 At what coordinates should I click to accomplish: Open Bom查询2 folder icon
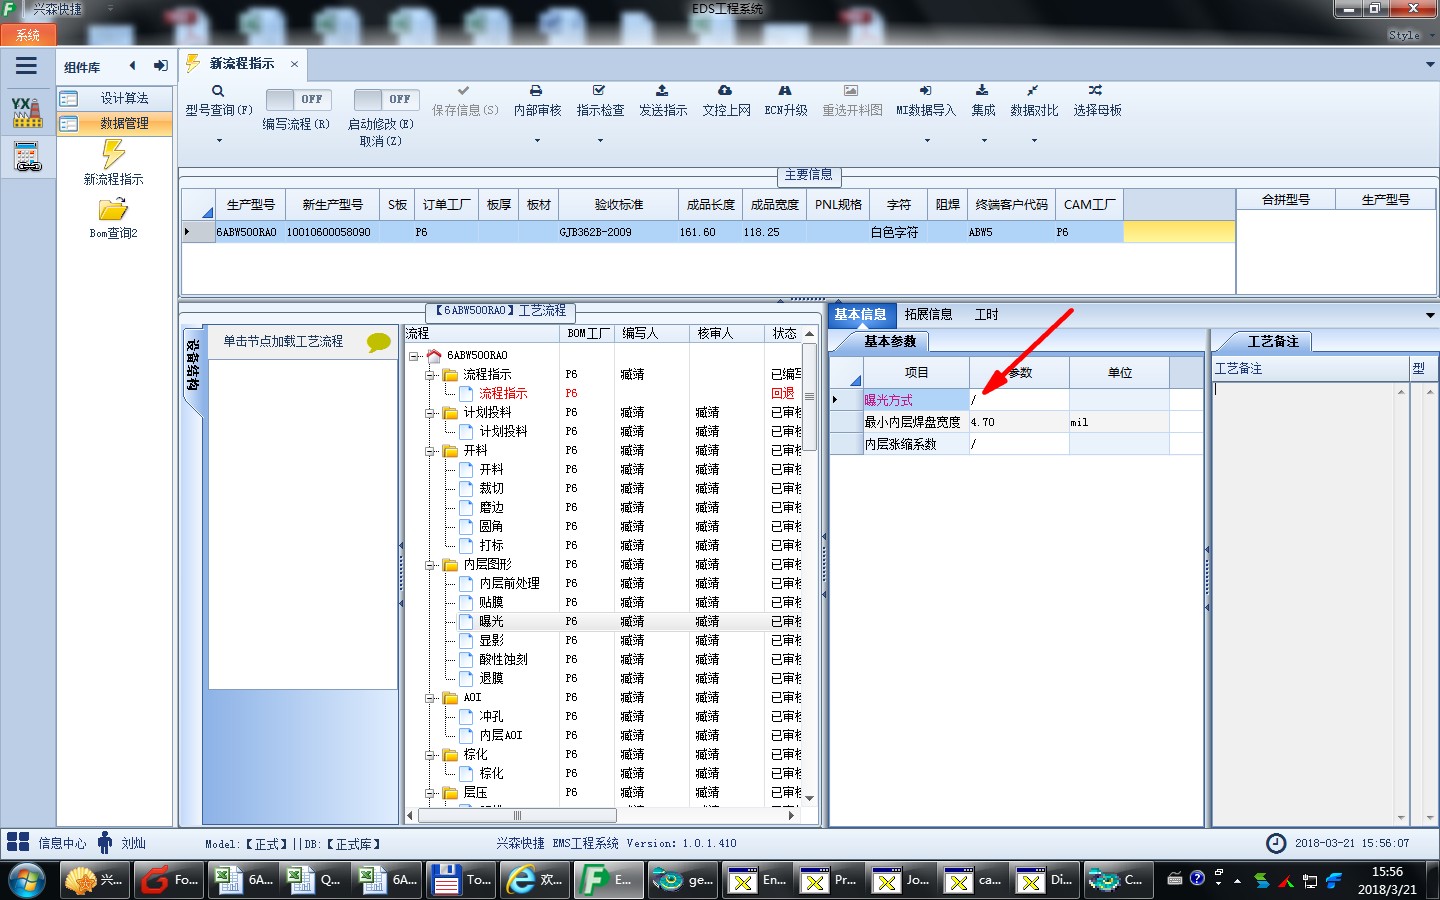tap(113, 209)
